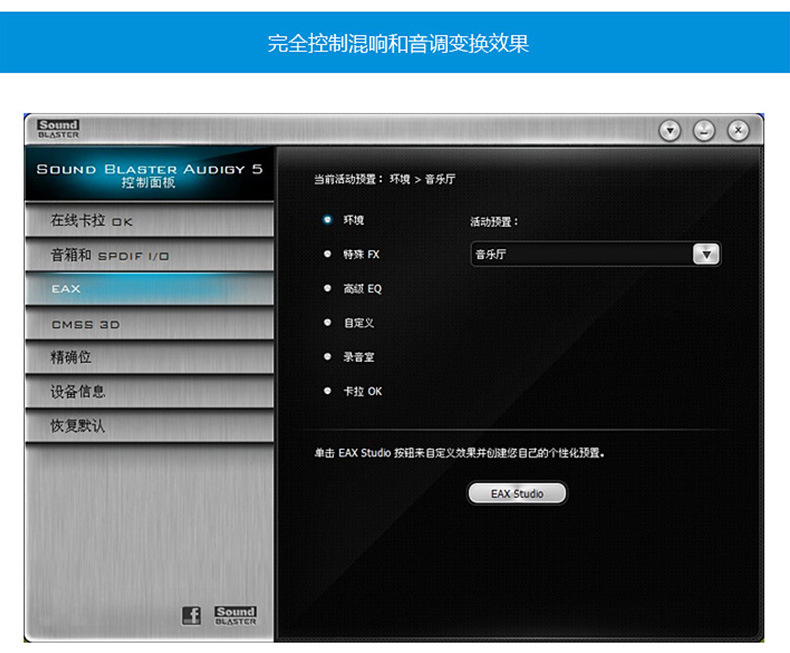Click the 完全控制混响和音调变换效果 banner heading

(x=398, y=43)
